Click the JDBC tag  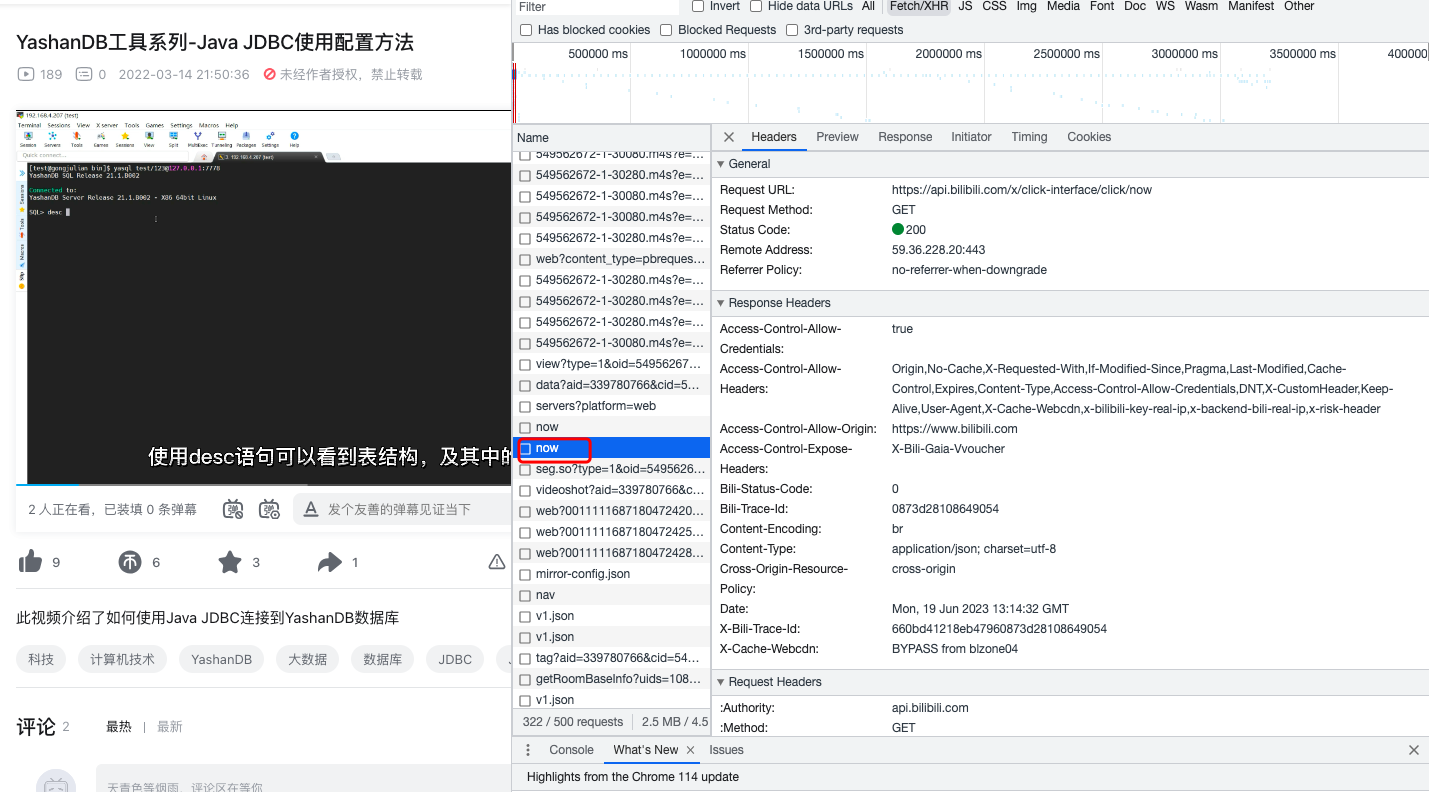click(455, 659)
